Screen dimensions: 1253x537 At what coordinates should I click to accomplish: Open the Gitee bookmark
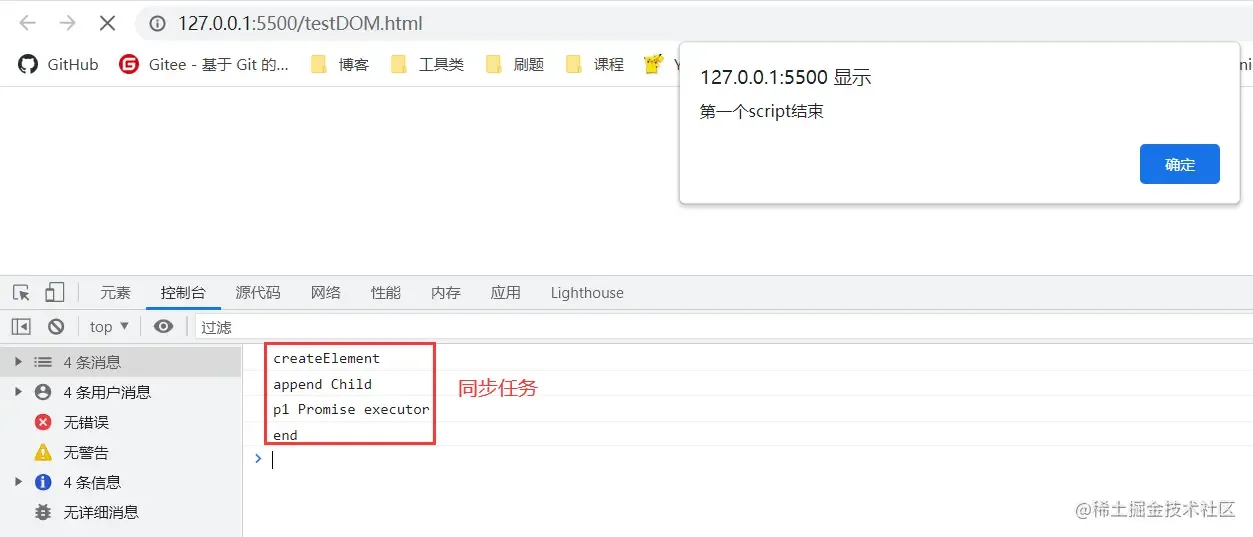pyautogui.click(x=204, y=64)
